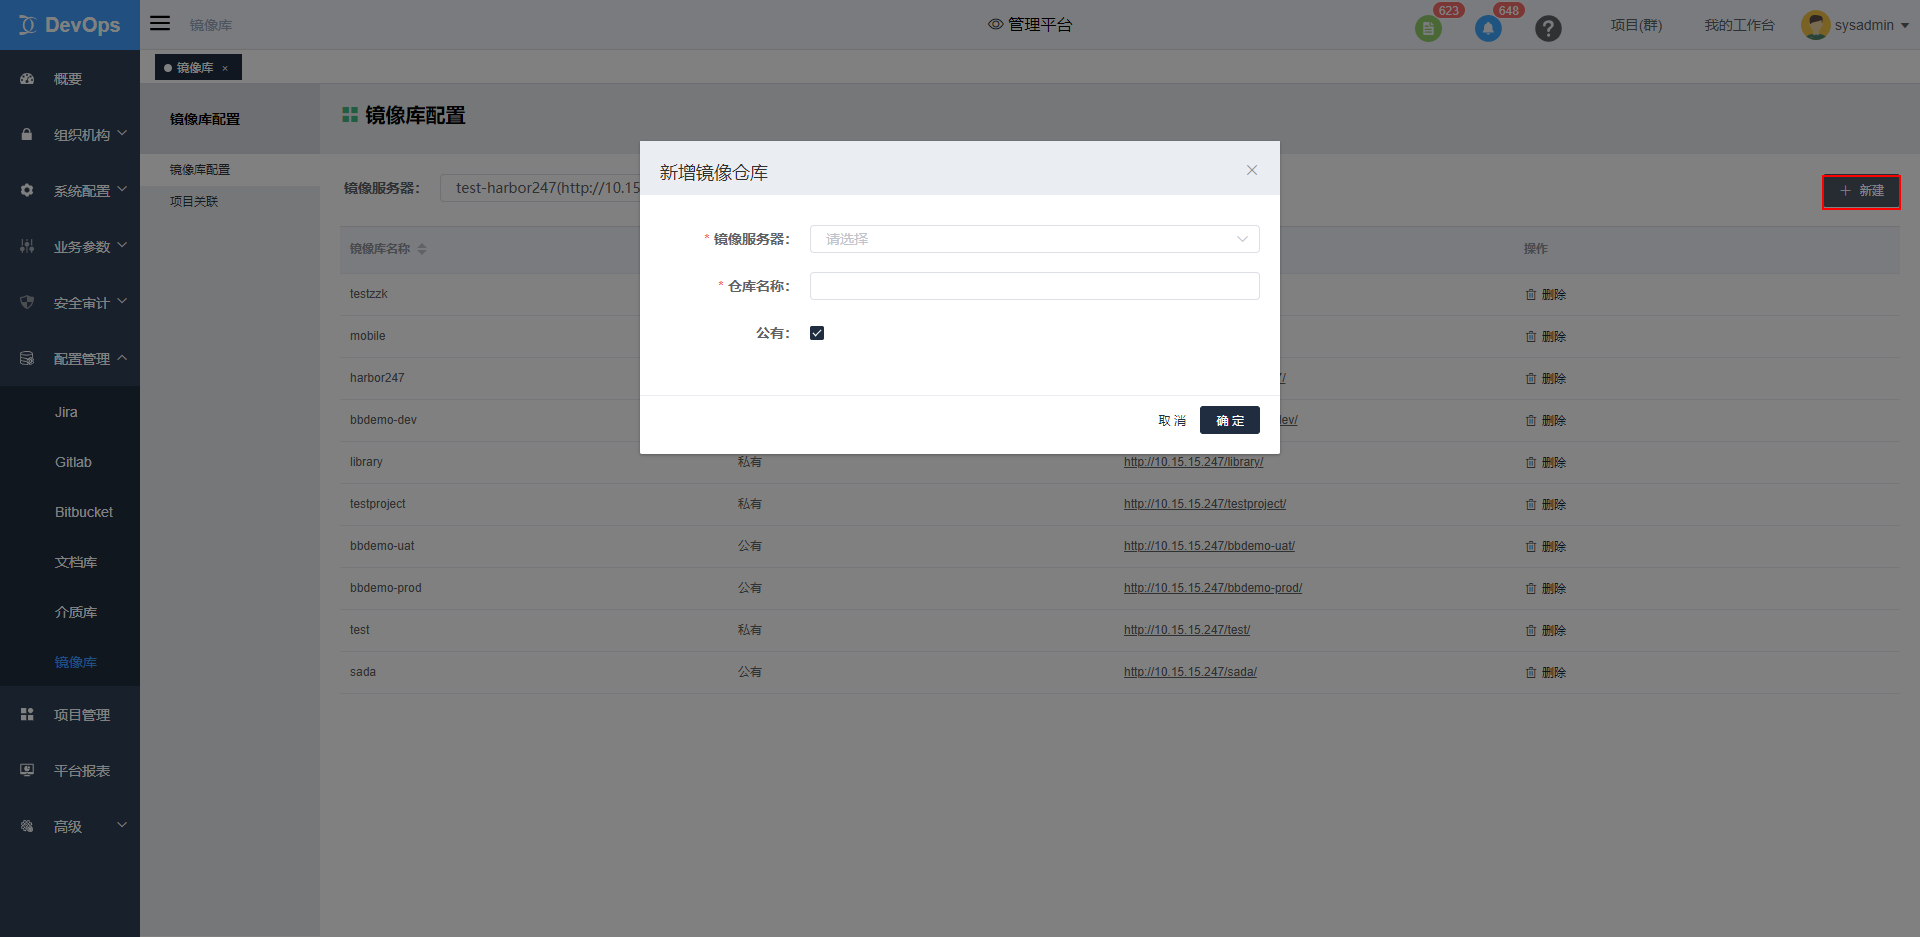Click delete icon for sada row
This screenshot has width=1920, height=937.
click(x=1531, y=673)
